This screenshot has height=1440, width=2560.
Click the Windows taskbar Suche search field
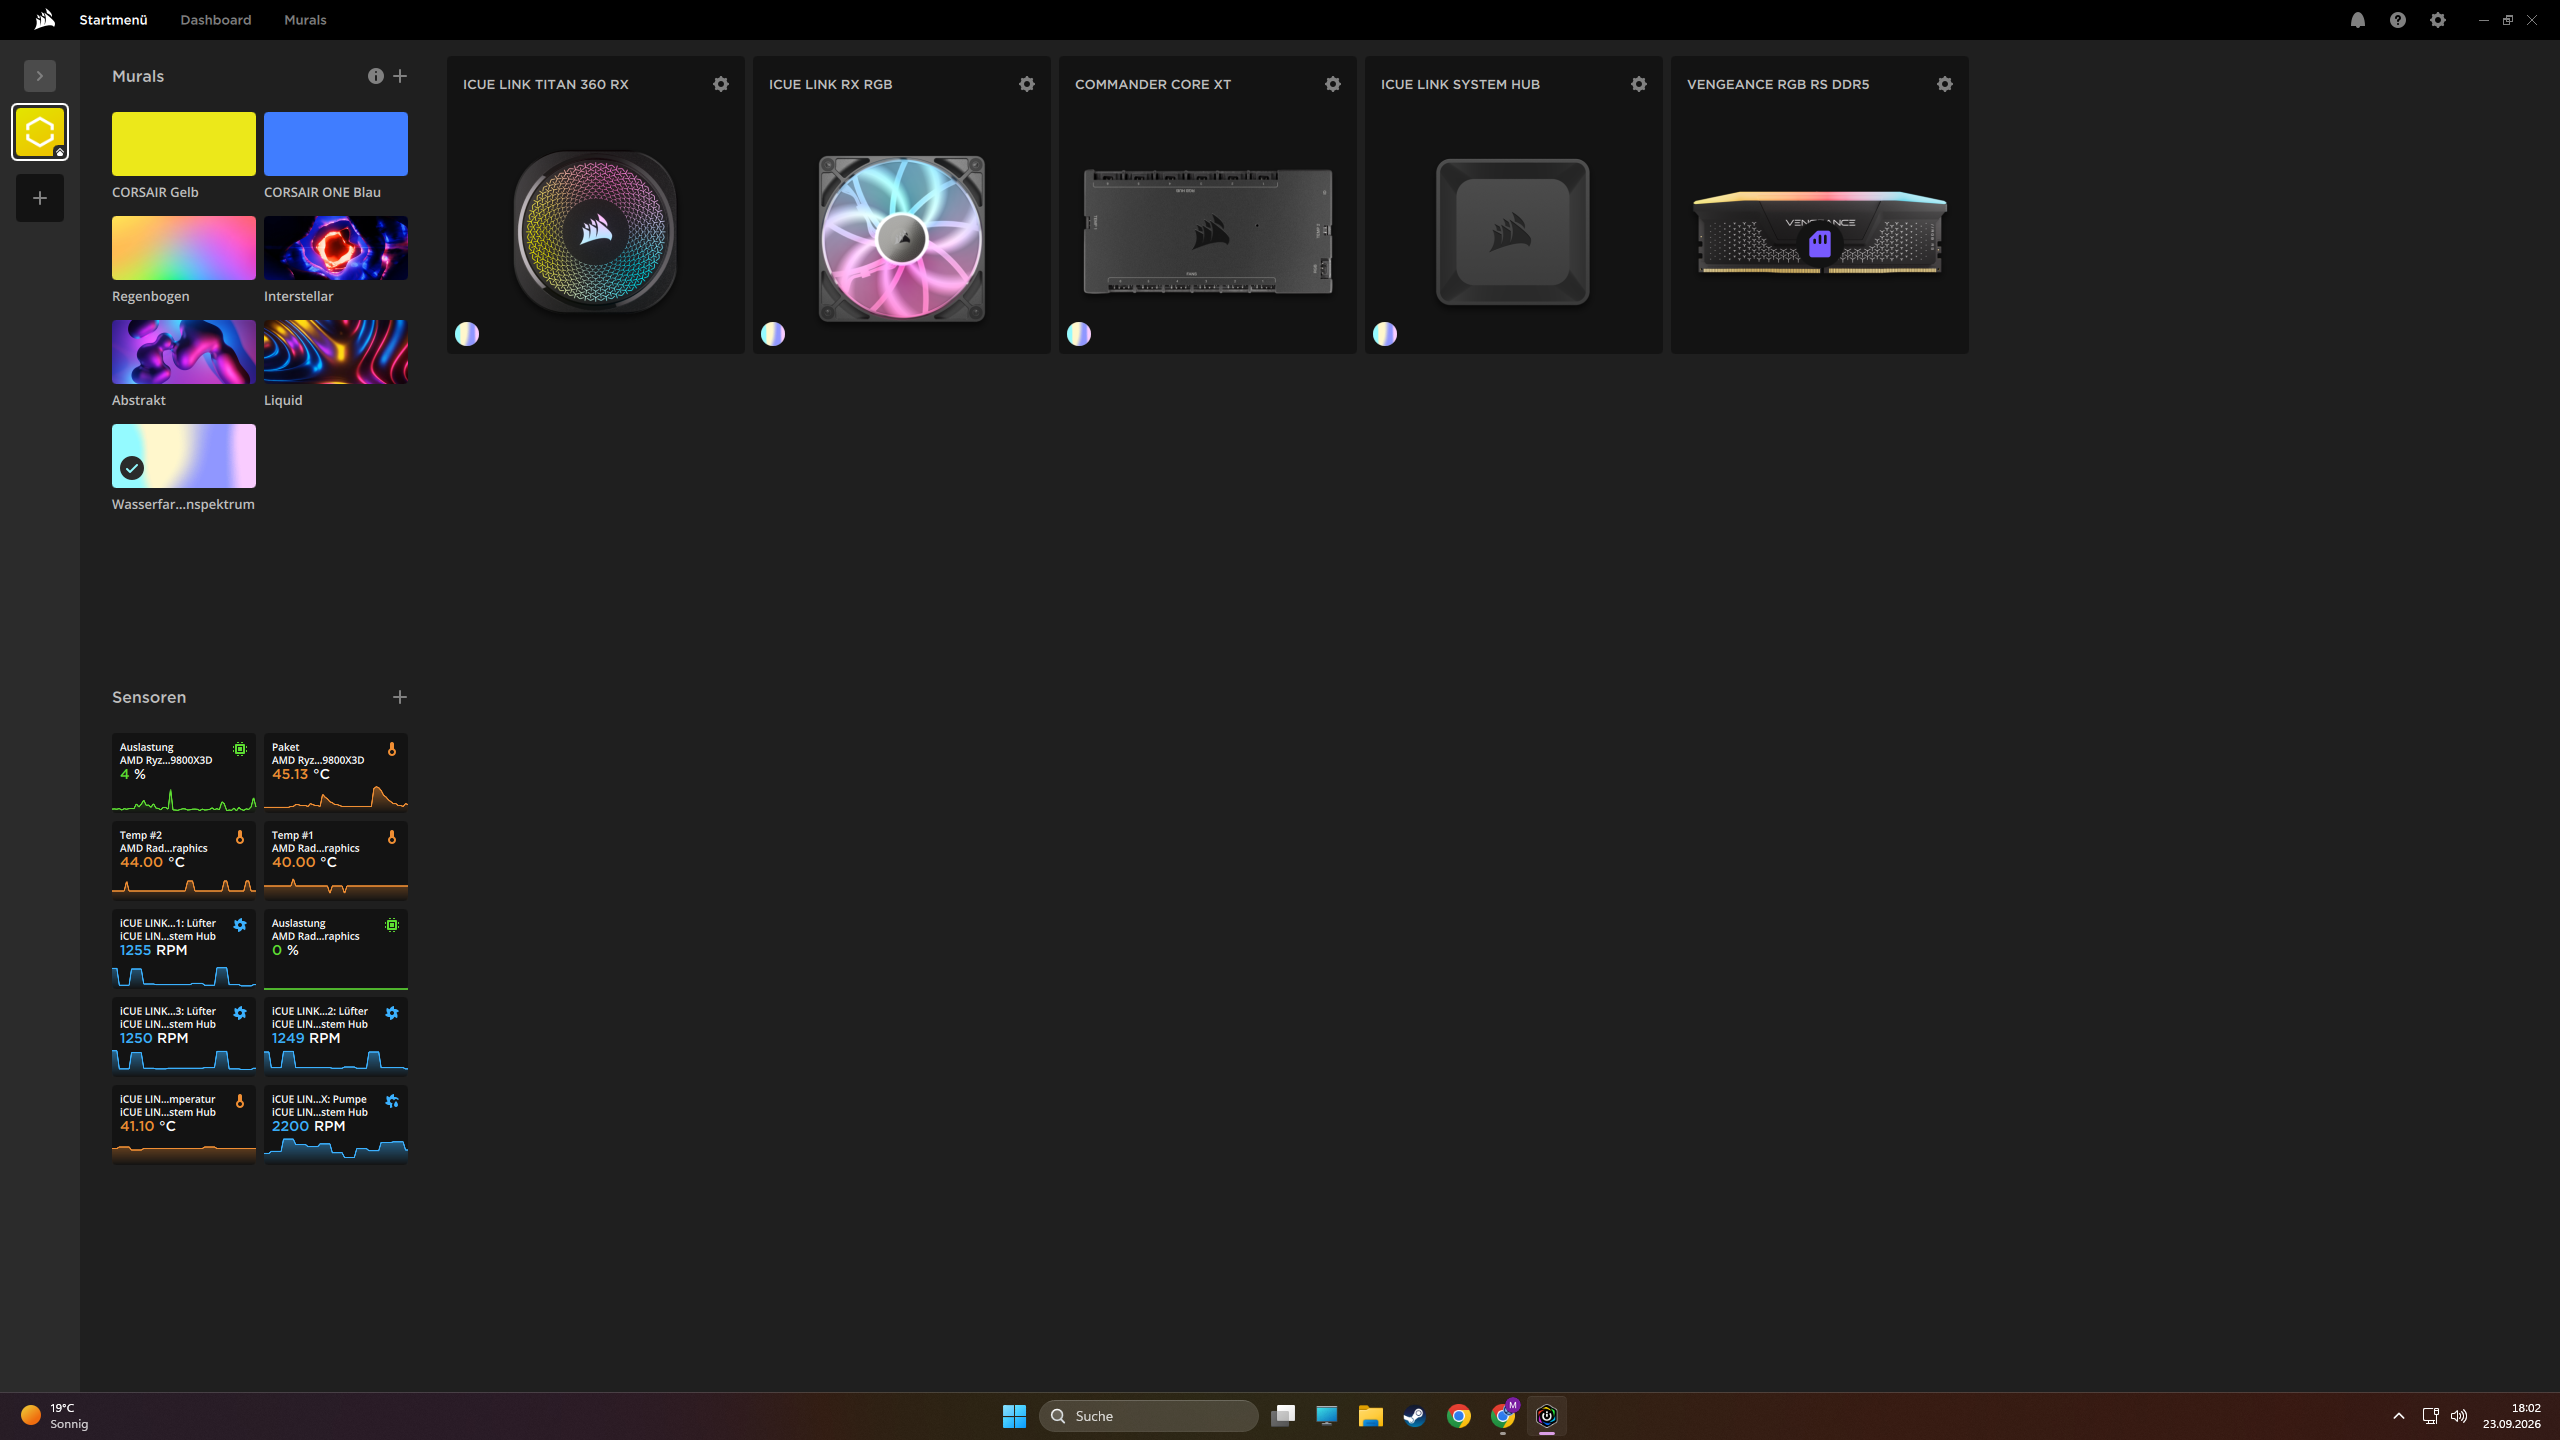1148,1416
